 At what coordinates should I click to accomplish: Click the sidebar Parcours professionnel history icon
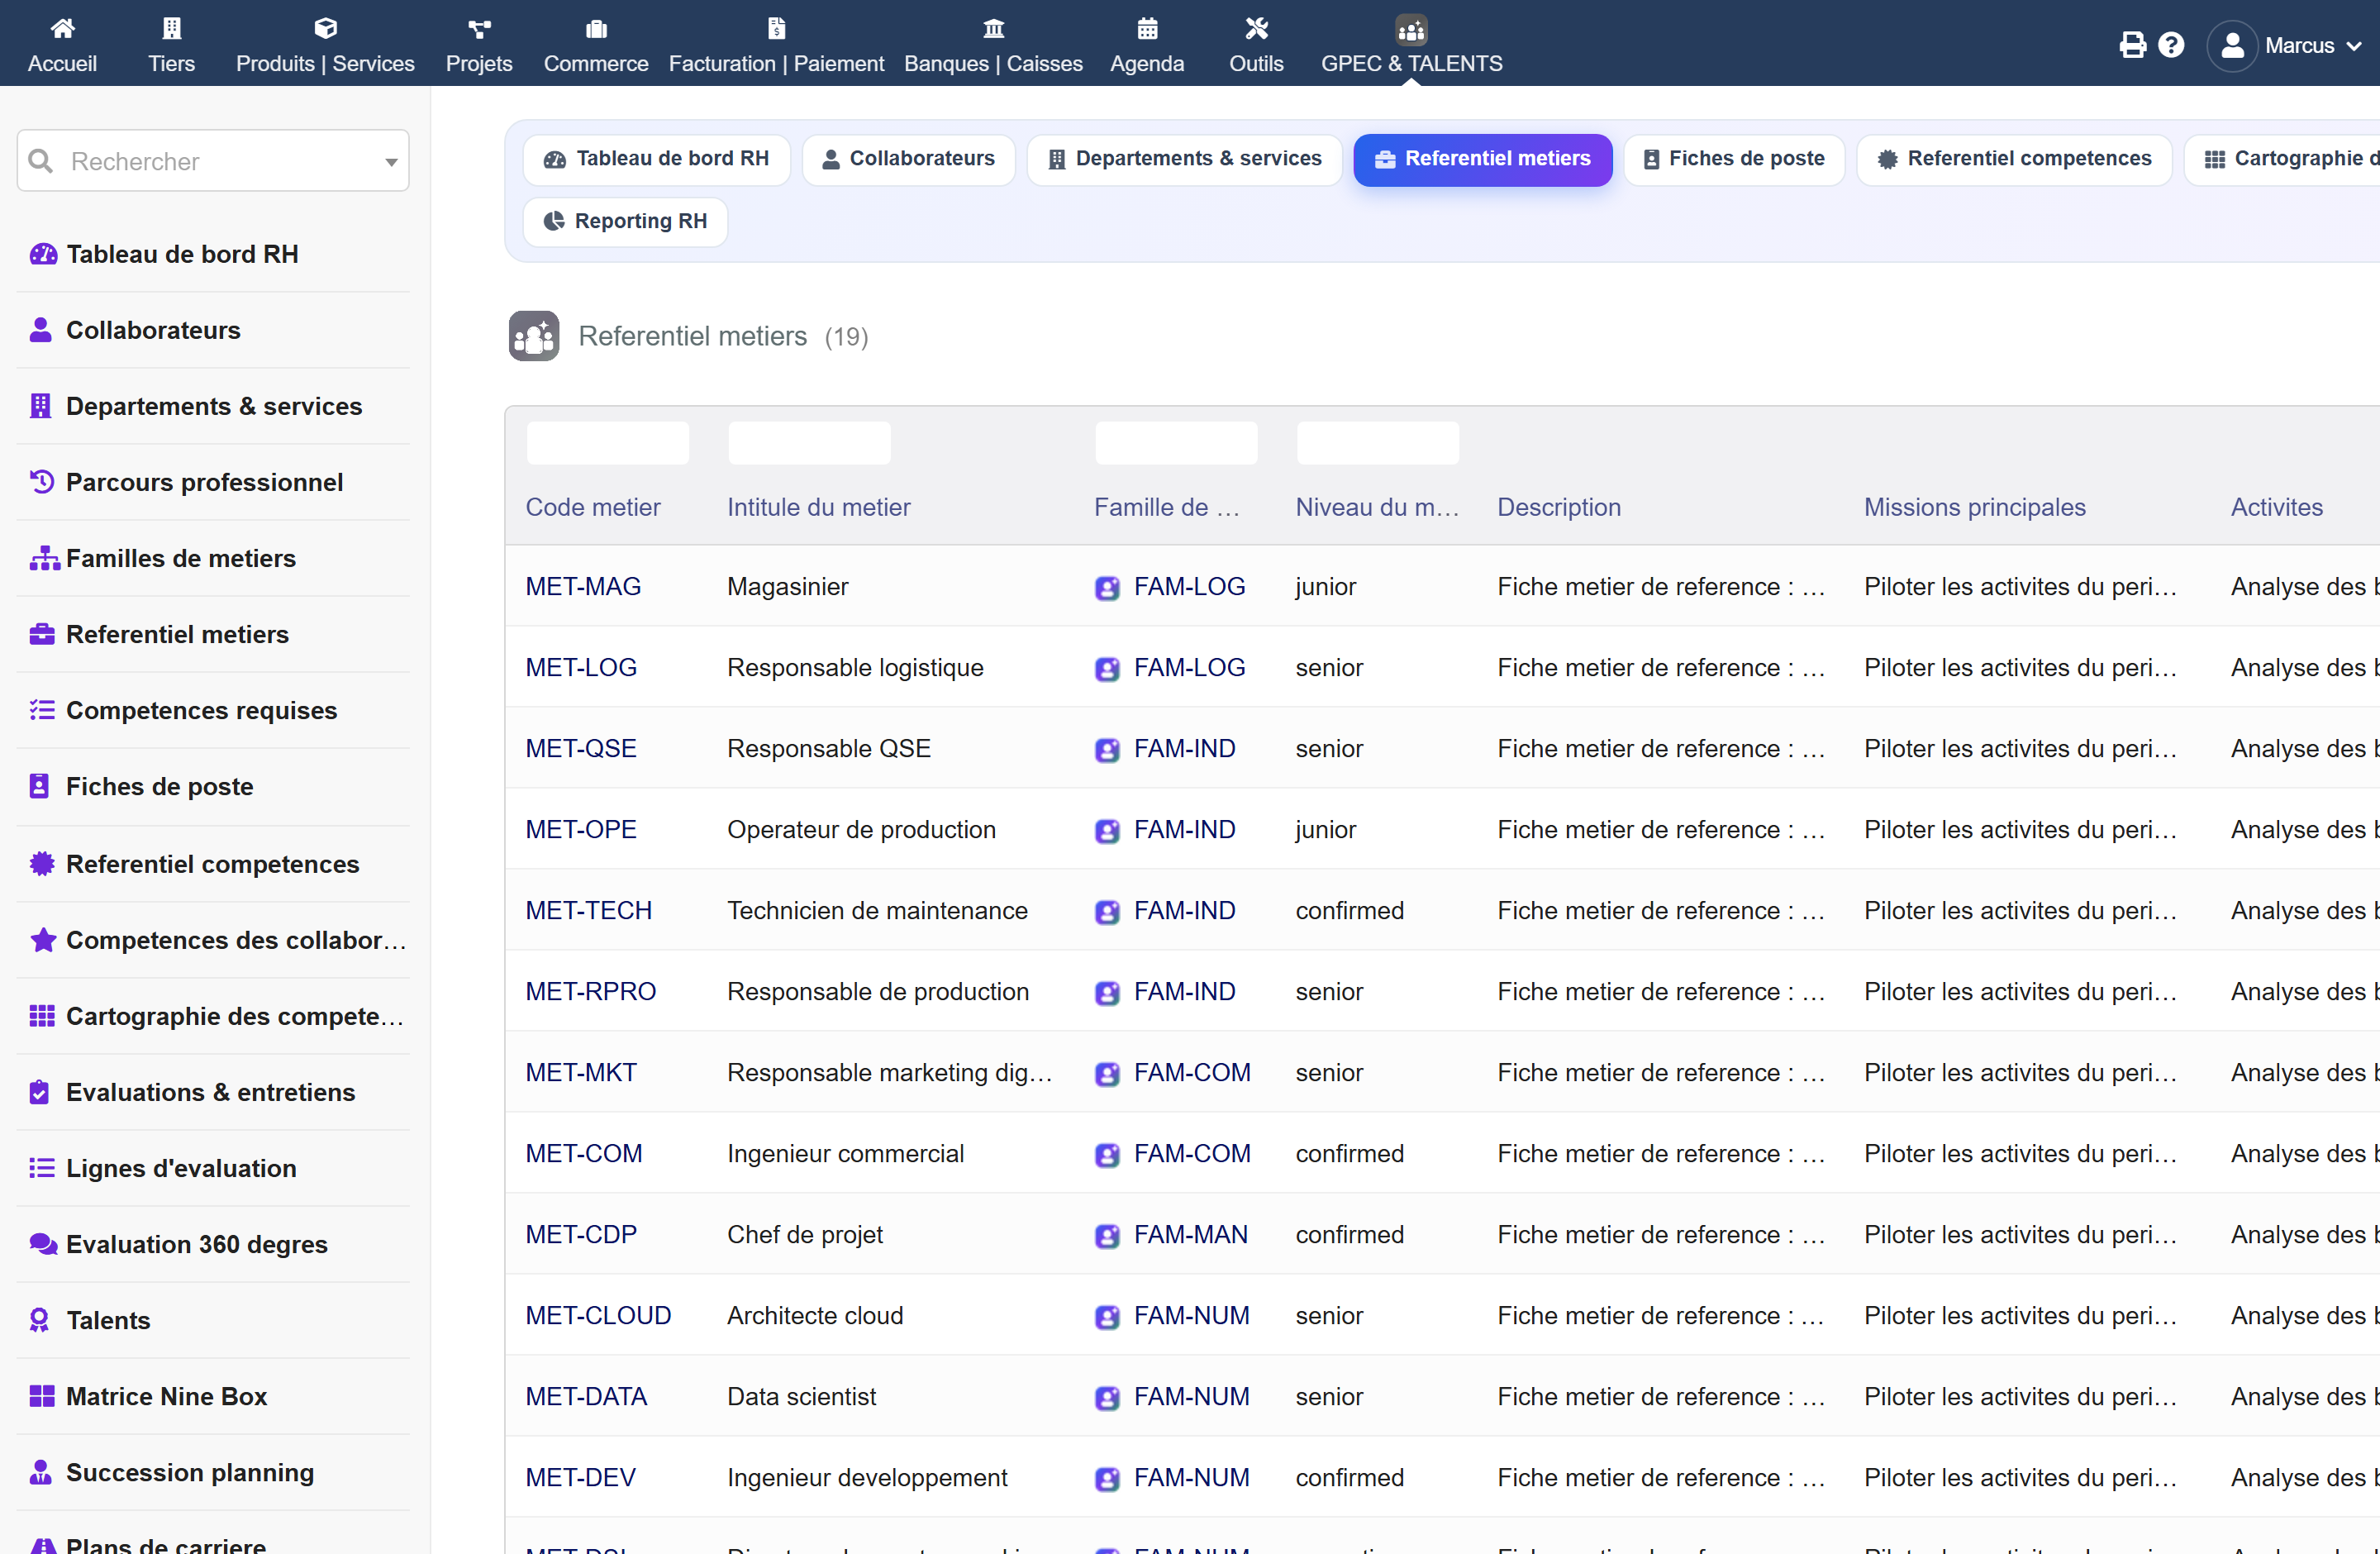coord(42,482)
